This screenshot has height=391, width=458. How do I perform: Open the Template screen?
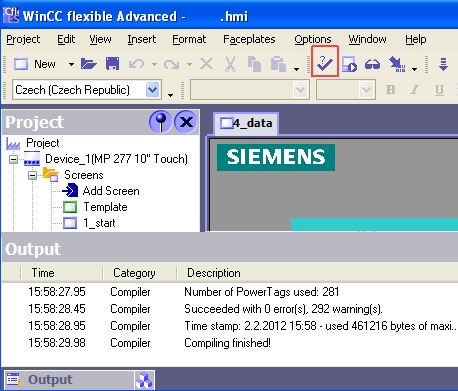pyautogui.click(x=105, y=207)
